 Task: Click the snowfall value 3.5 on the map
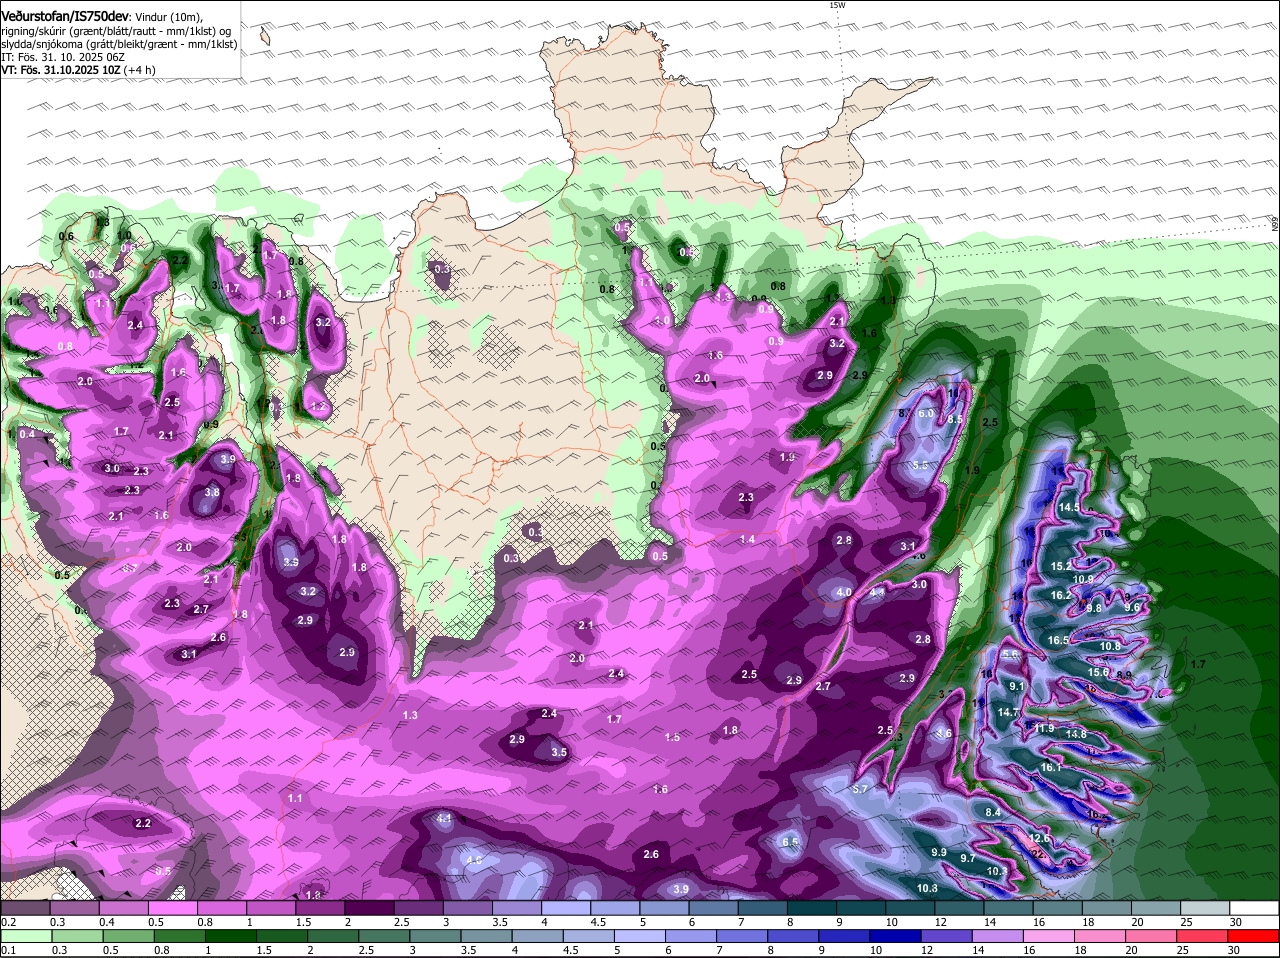click(559, 752)
